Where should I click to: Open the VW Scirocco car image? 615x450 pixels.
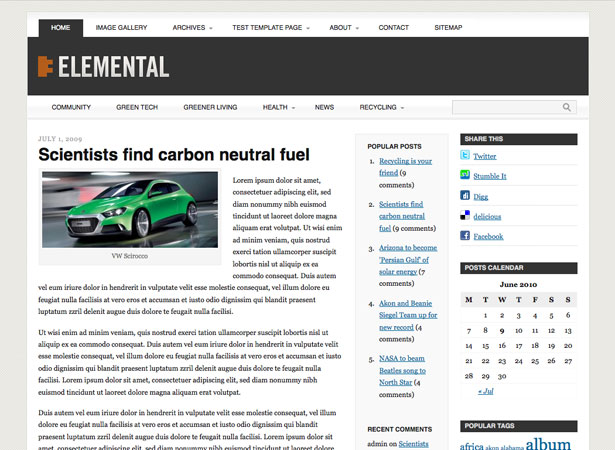tap(130, 210)
